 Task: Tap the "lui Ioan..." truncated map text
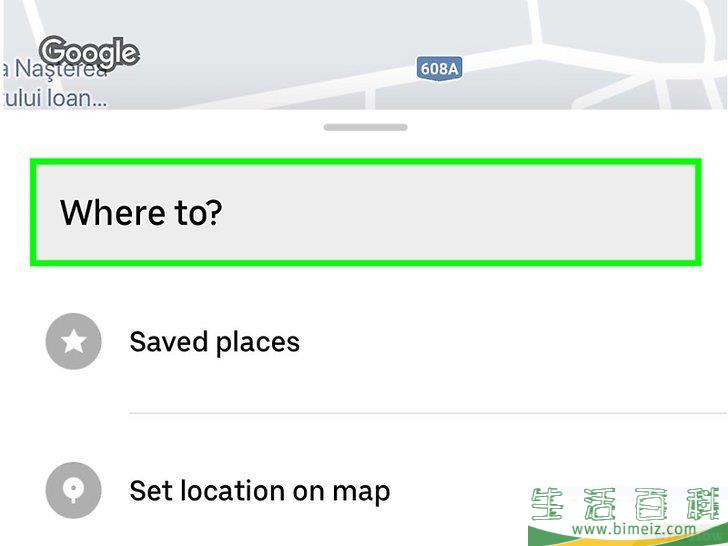(x=55, y=98)
